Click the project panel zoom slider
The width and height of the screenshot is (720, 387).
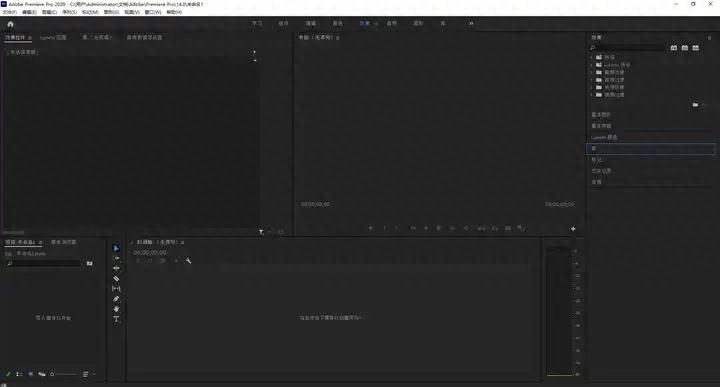point(63,374)
